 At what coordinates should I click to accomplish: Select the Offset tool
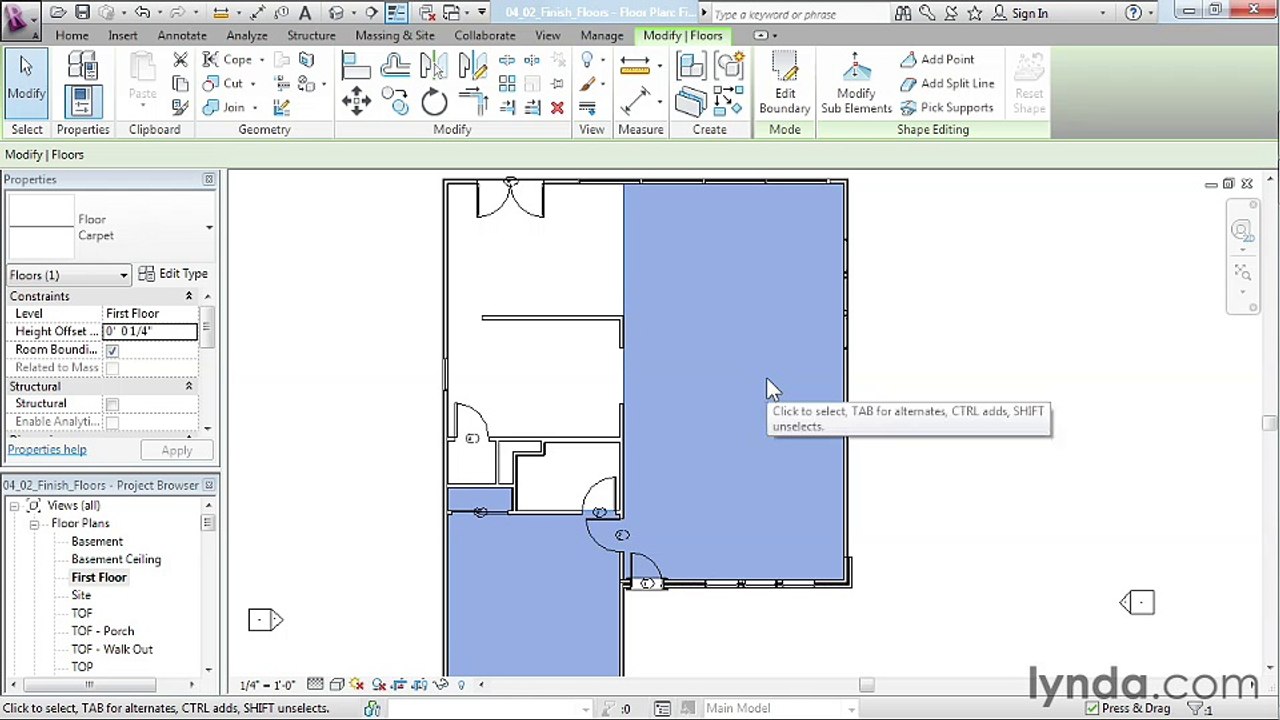tap(395, 67)
